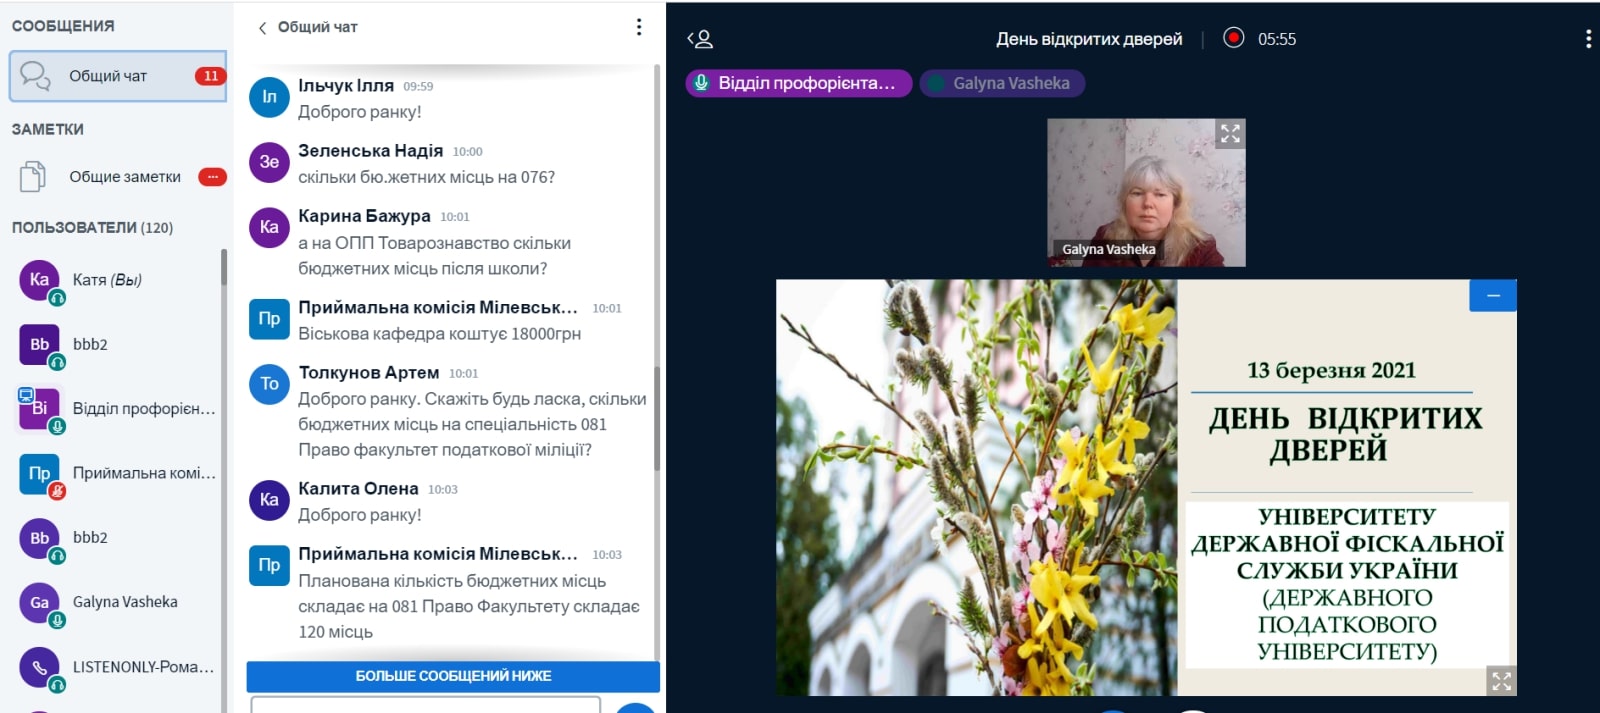Make Galyna Vasheka webcam fullscreen
1600x713 pixels.
tap(1230, 133)
